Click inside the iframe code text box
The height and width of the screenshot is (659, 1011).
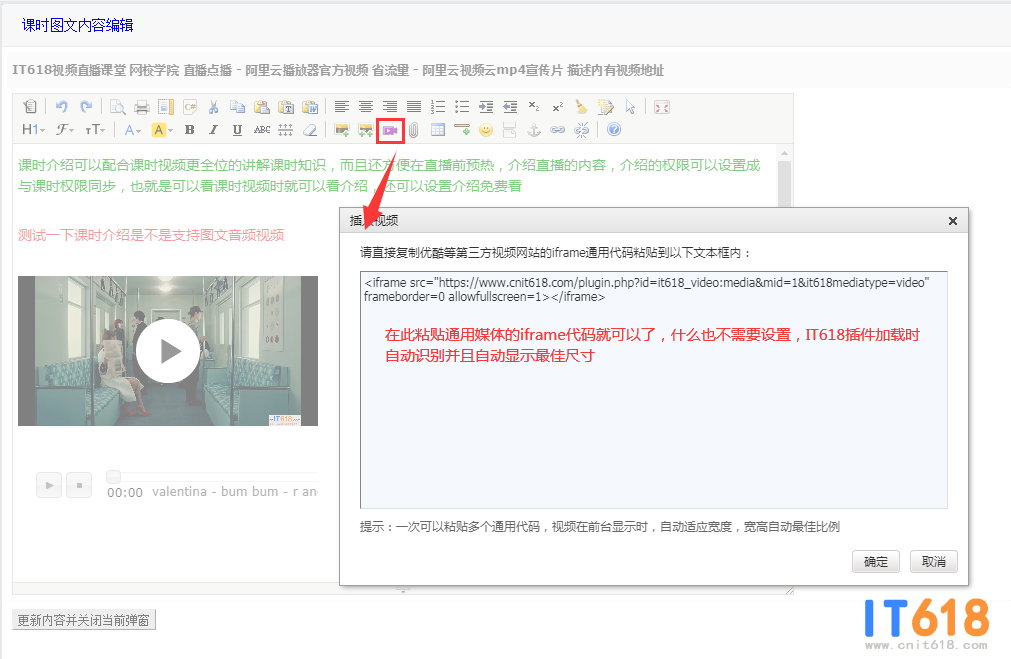(653, 430)
